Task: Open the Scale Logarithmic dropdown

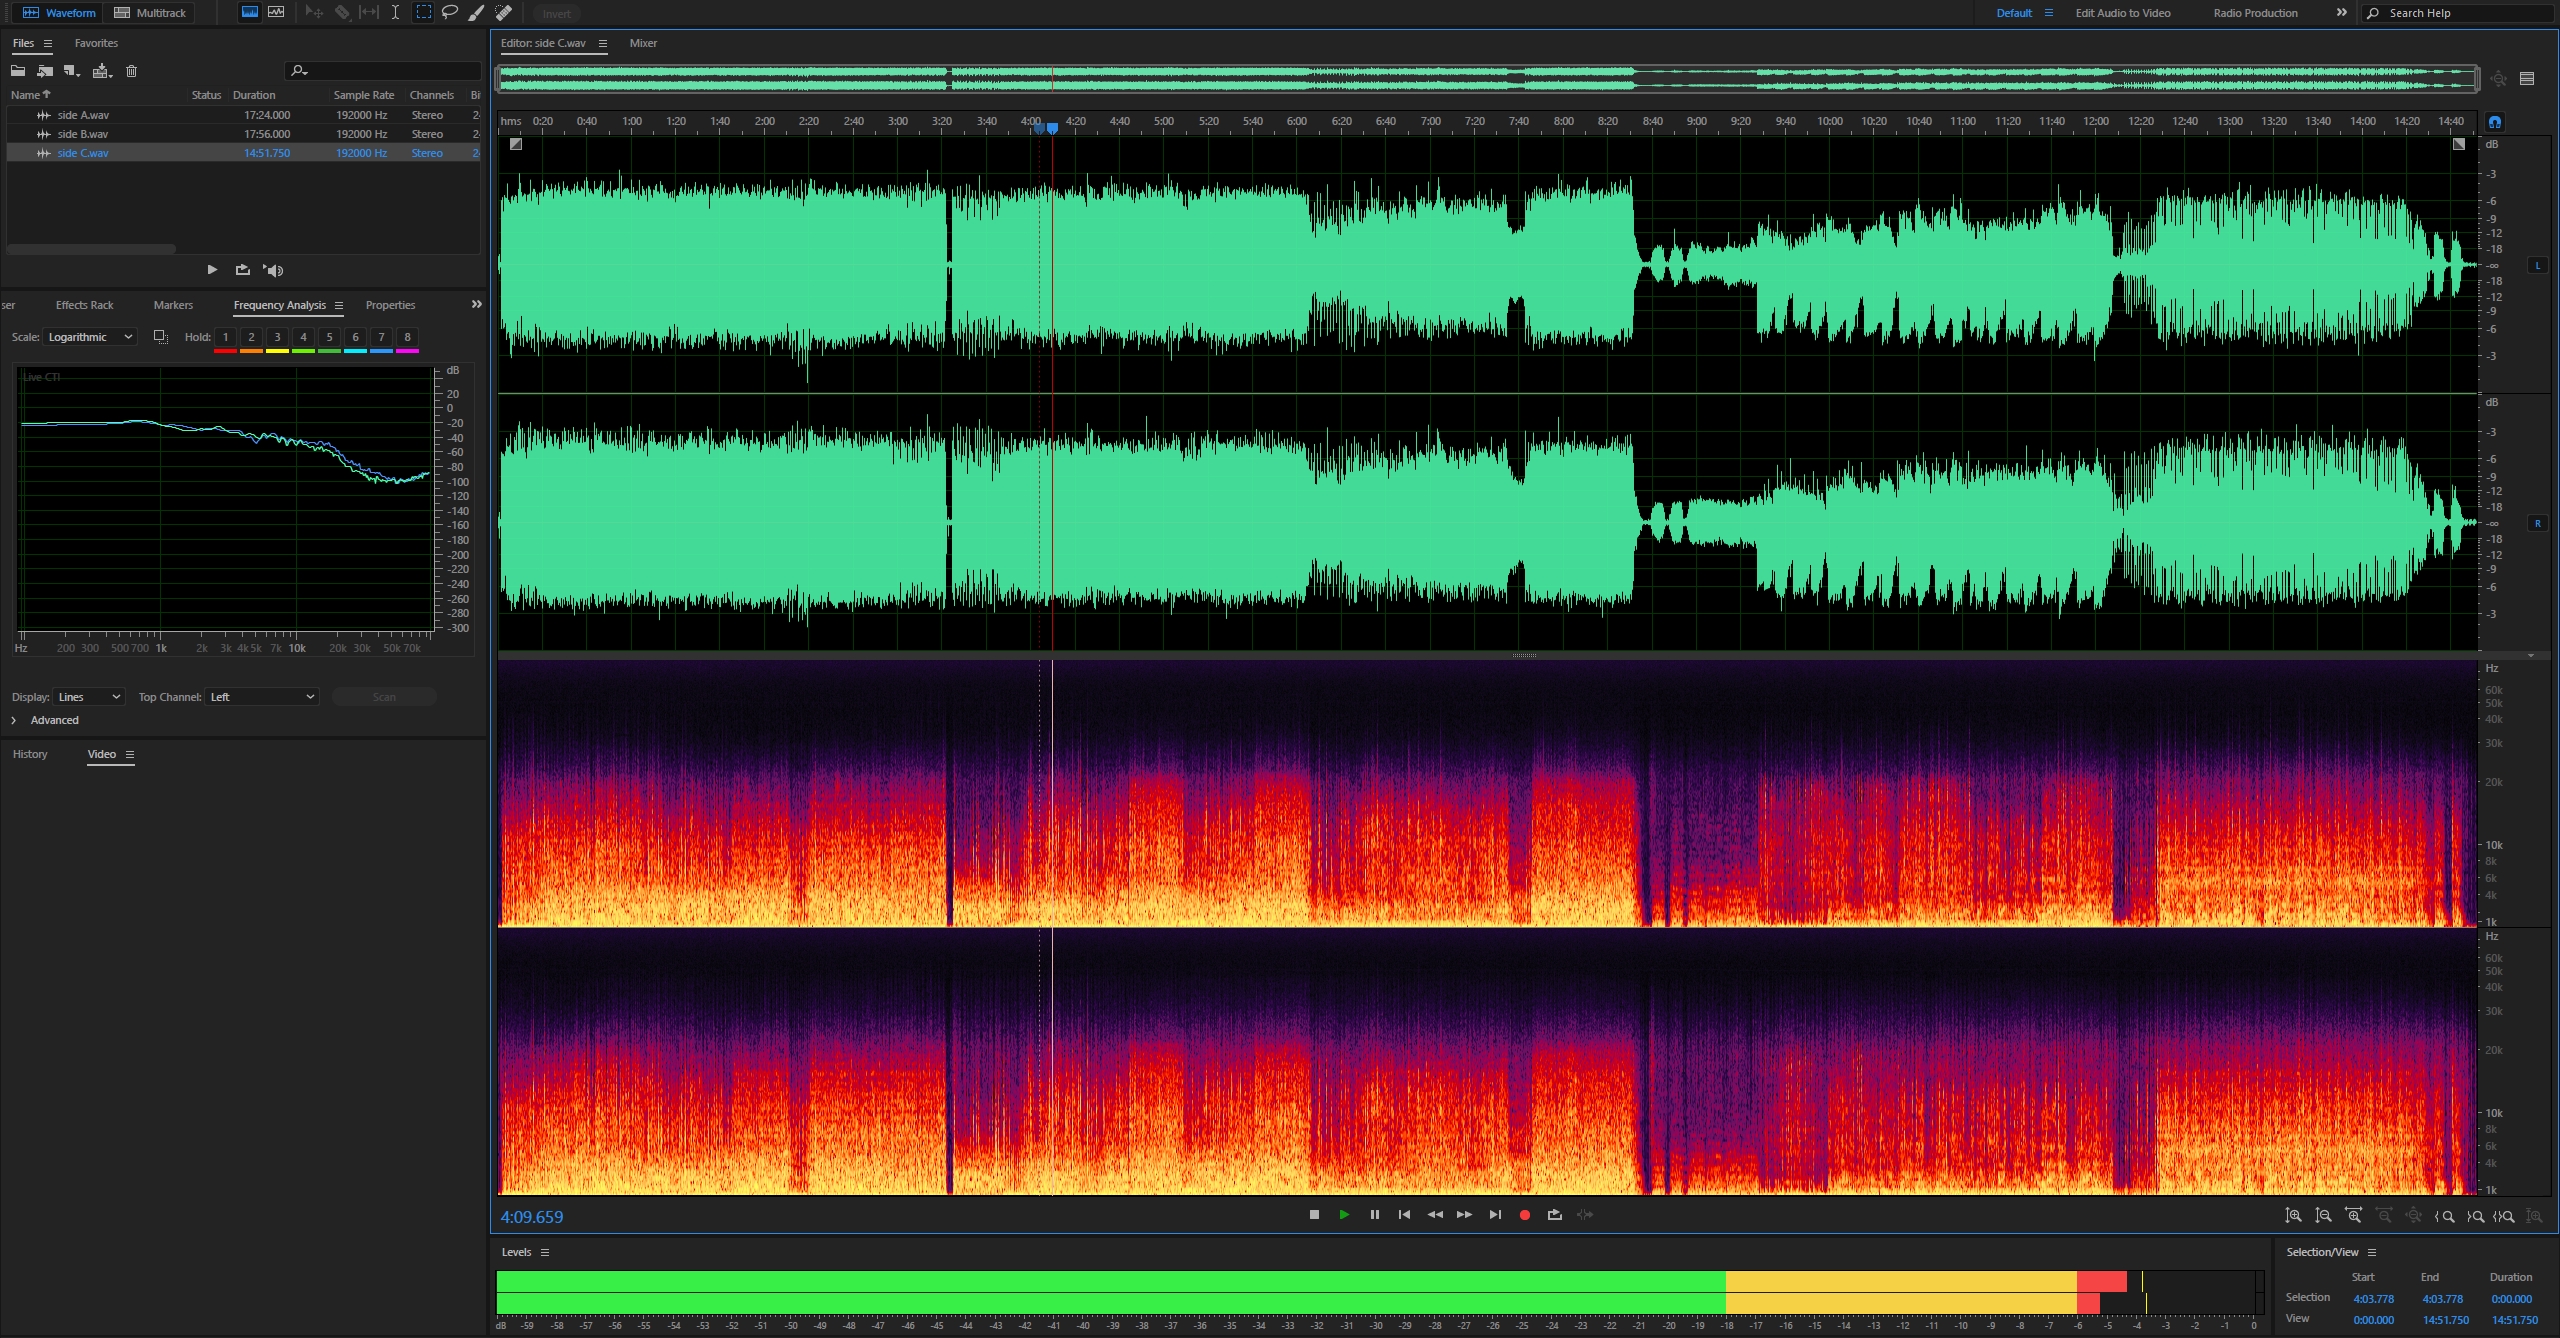Action: click(x=89, y=337)
